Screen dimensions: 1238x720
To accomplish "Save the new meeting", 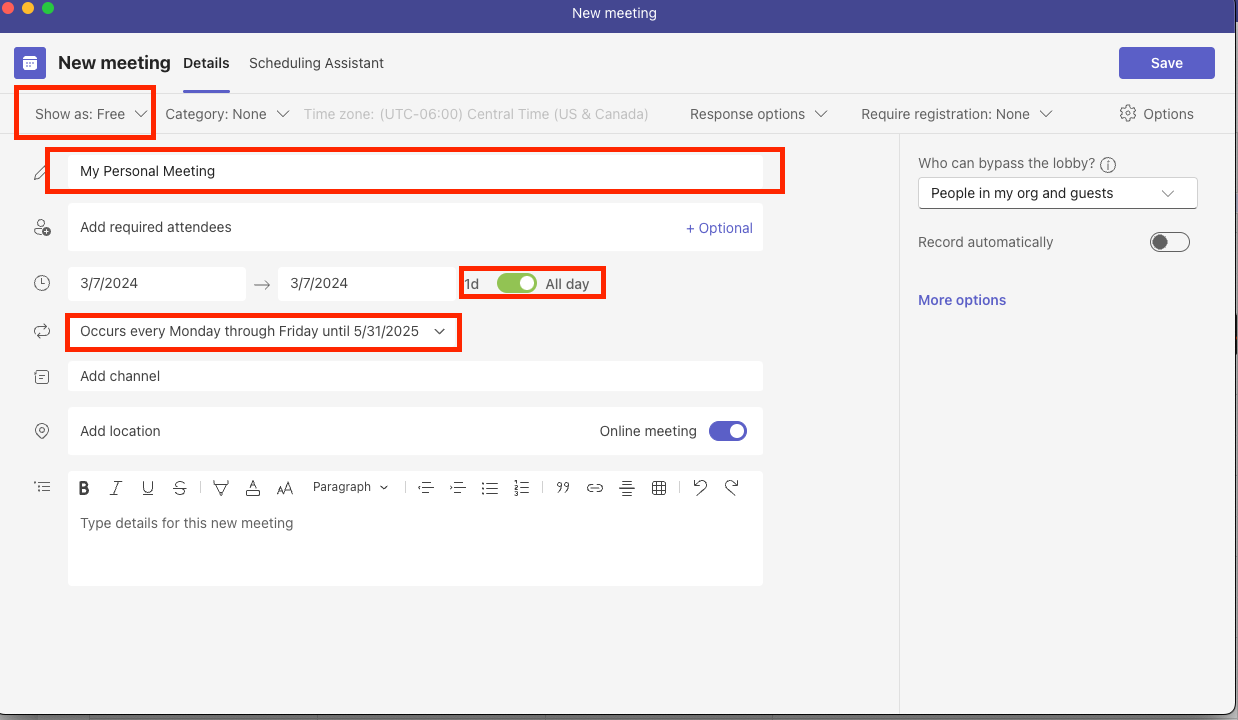I will click(1166, 63).
